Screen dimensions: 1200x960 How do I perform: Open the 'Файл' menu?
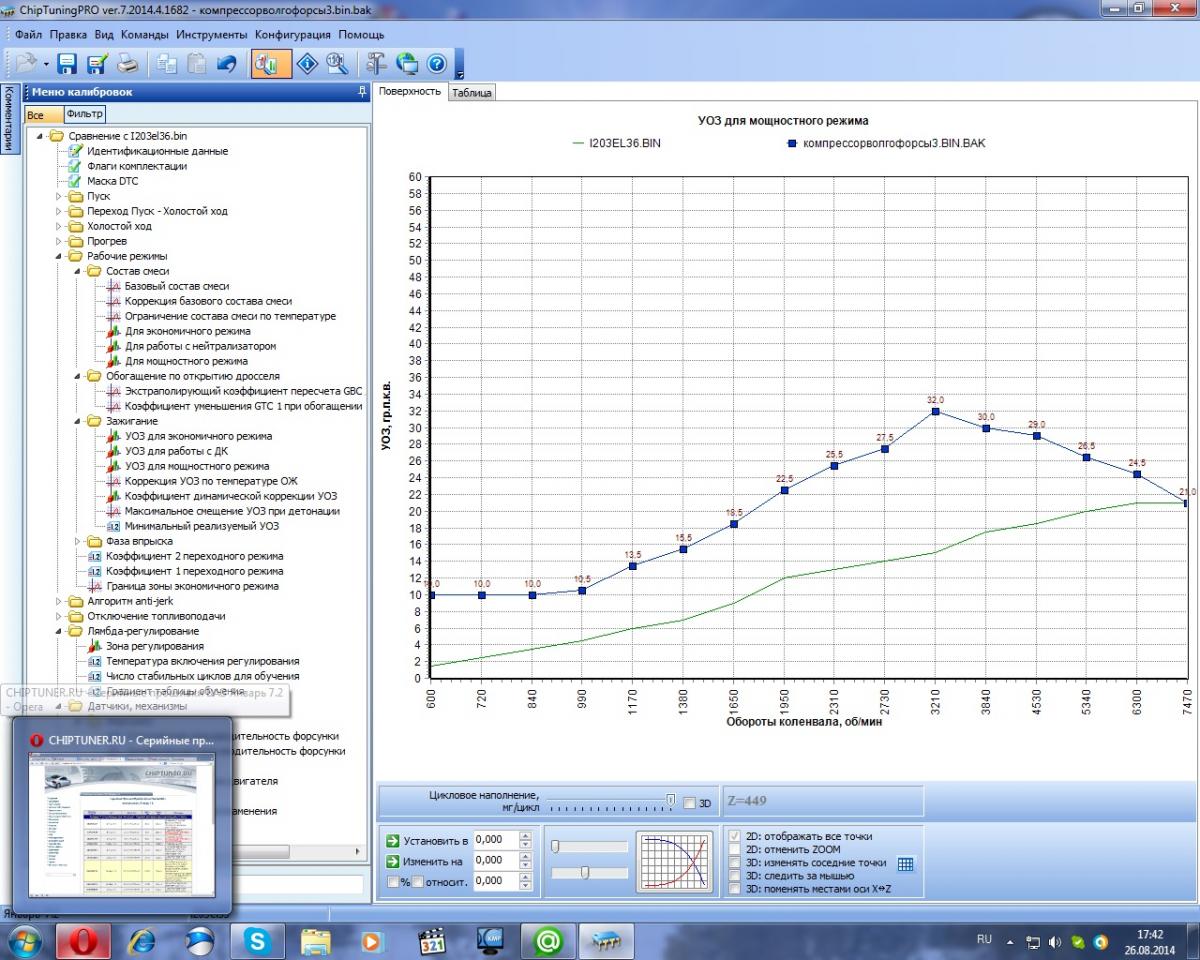28,34
